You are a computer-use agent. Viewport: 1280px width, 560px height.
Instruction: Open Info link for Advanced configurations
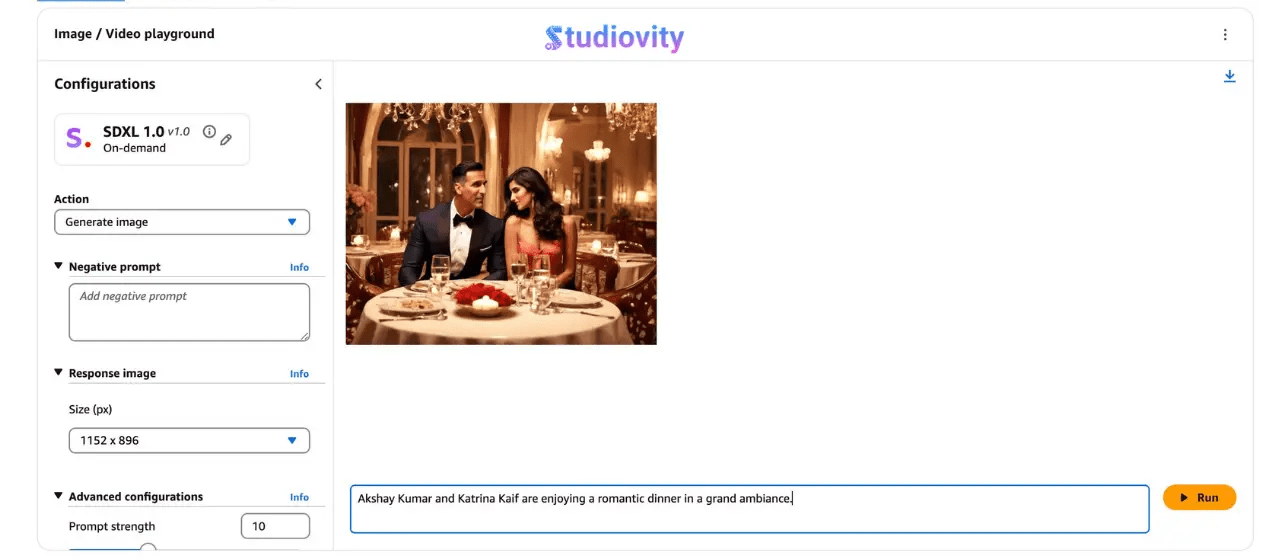click(x=299, y=497)
